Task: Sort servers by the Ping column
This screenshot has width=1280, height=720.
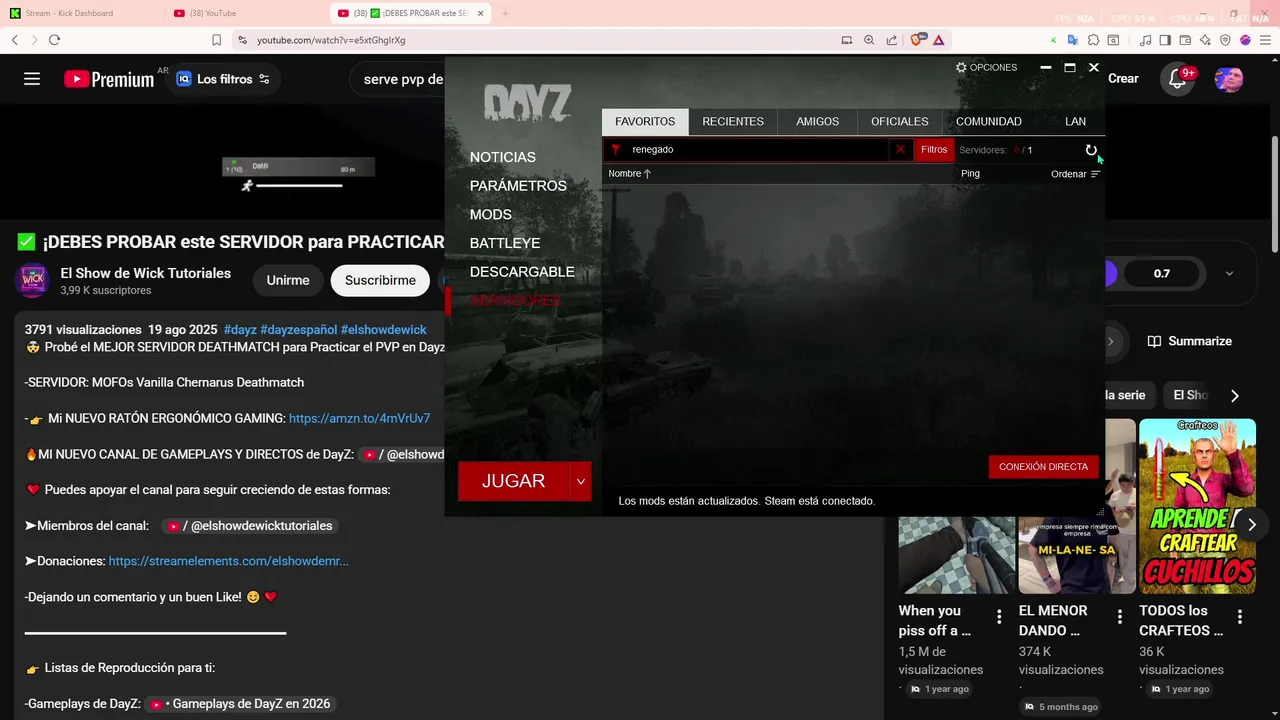Action: (x=970, y=174)
